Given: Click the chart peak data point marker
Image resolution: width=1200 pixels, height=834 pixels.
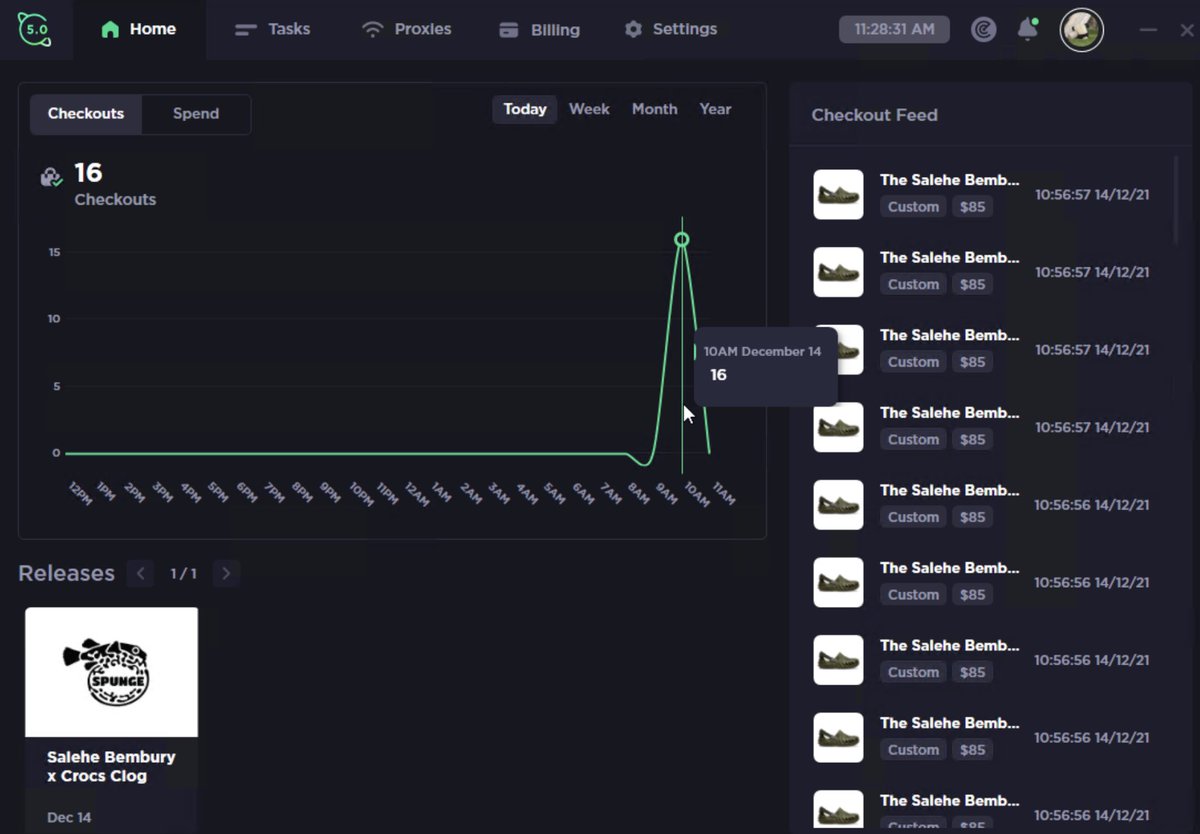Looking at the screenshot, I should (682, 239).
